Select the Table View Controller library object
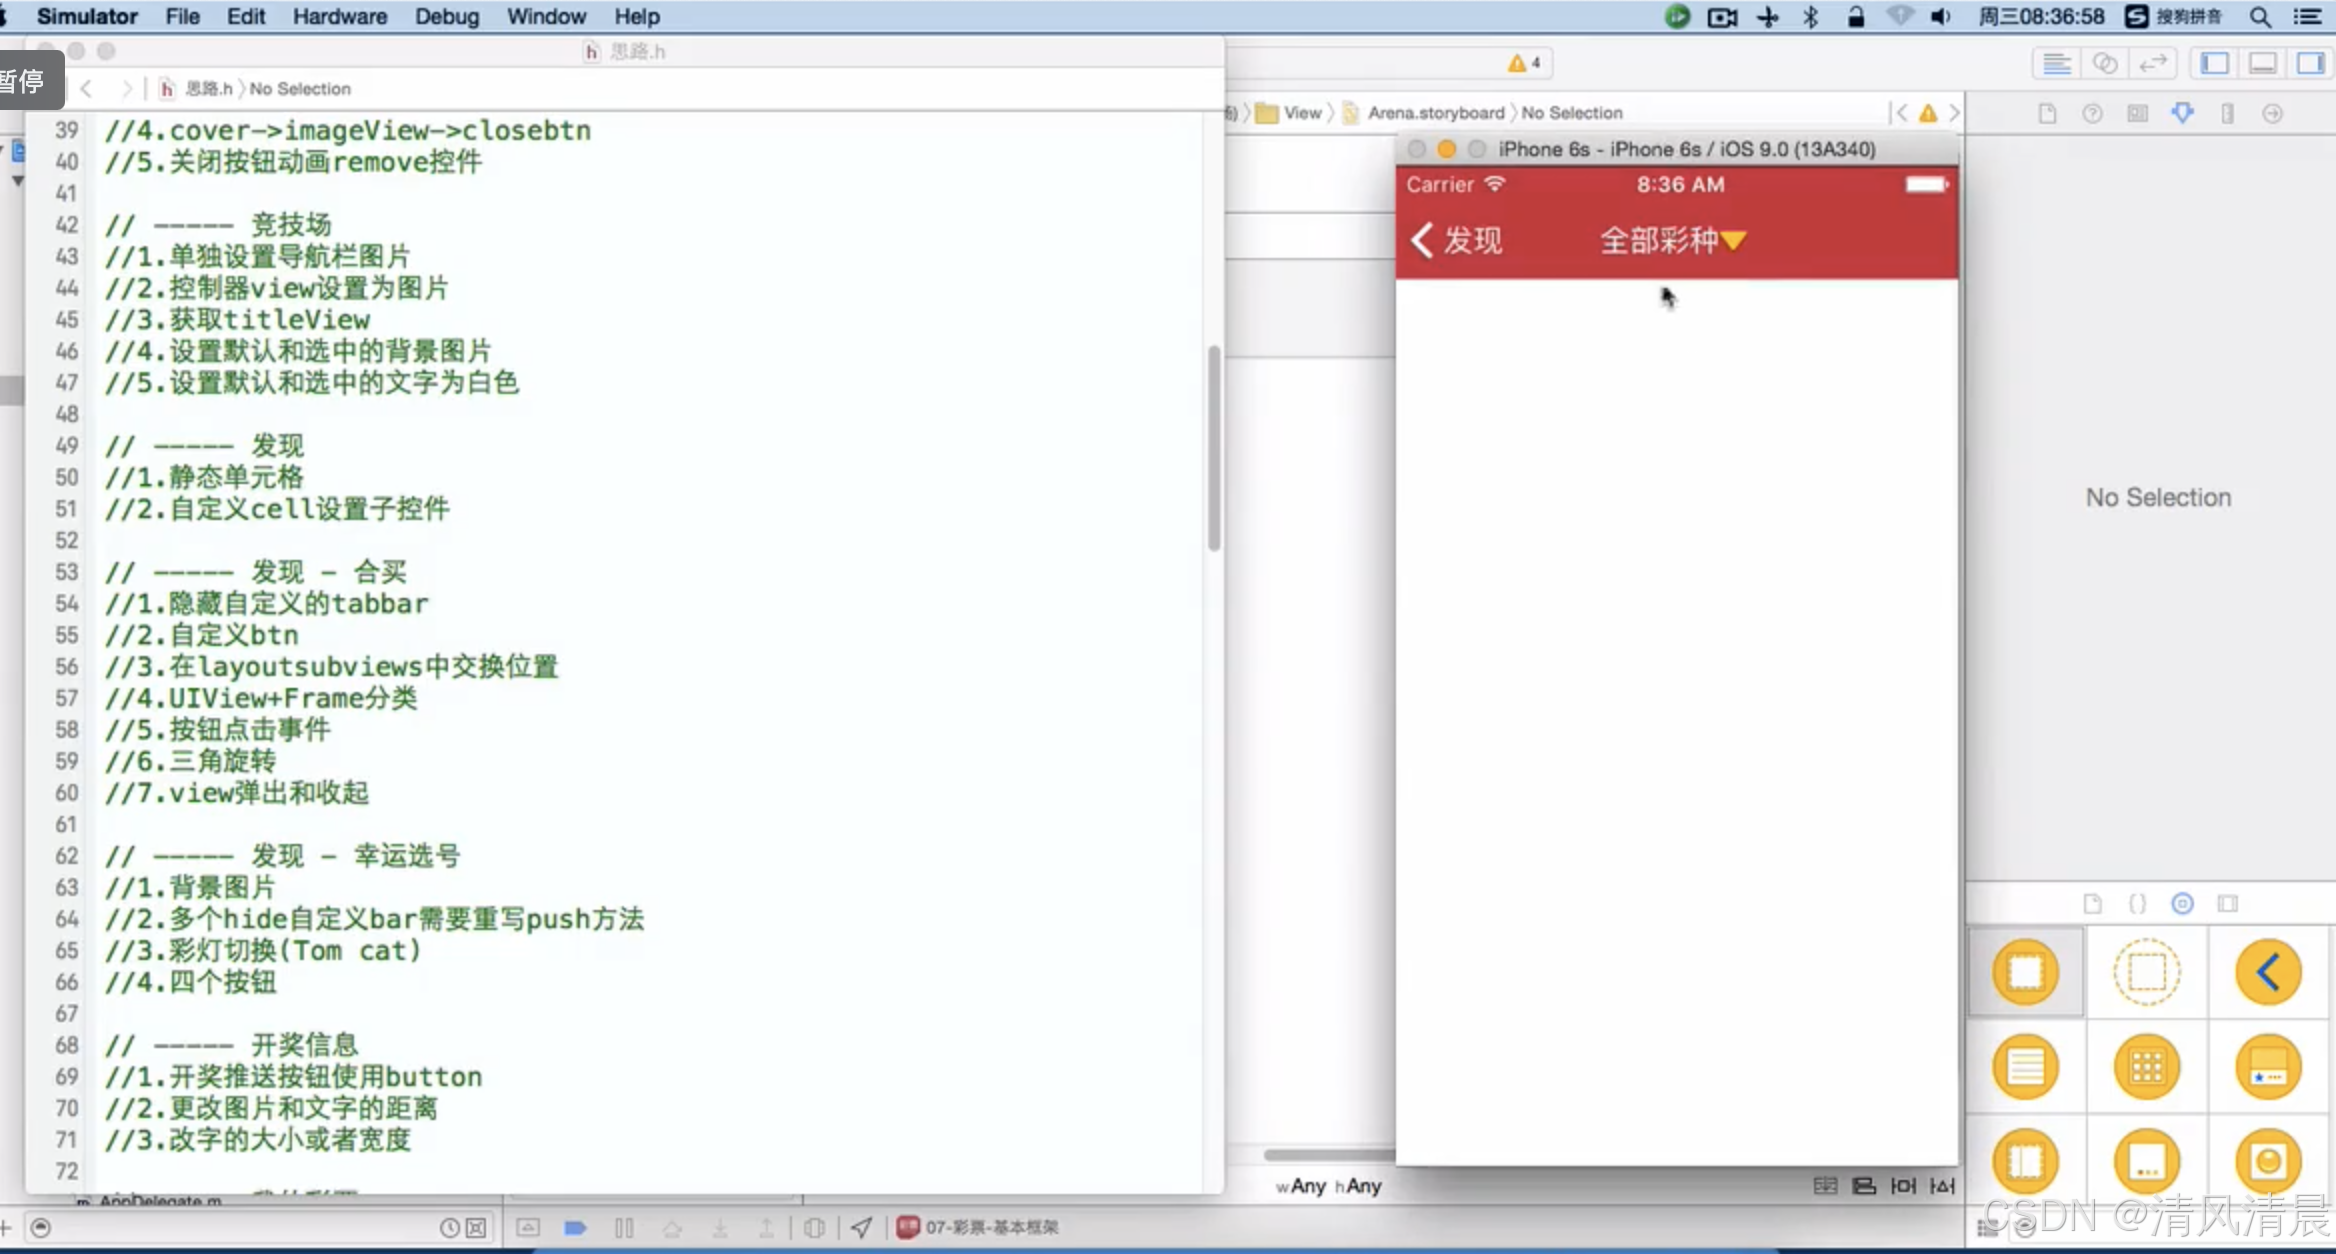This screenshot has height=1254, width=2336. tap(2026, 1066)
